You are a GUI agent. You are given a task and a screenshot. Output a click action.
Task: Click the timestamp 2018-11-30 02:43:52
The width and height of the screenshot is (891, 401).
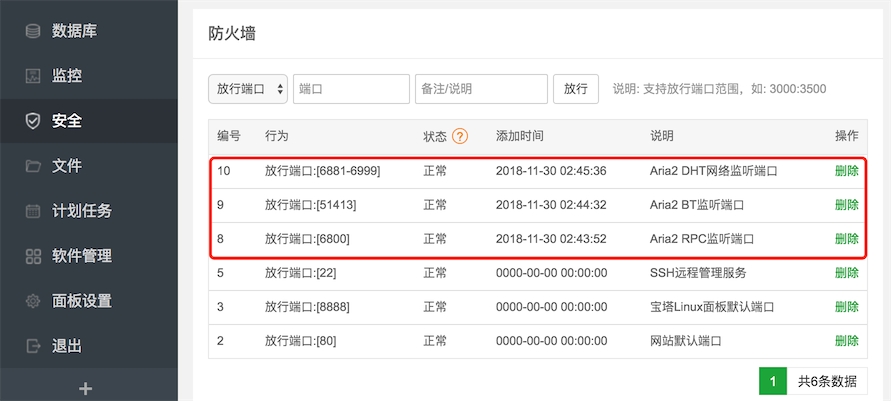pos(551,239)
